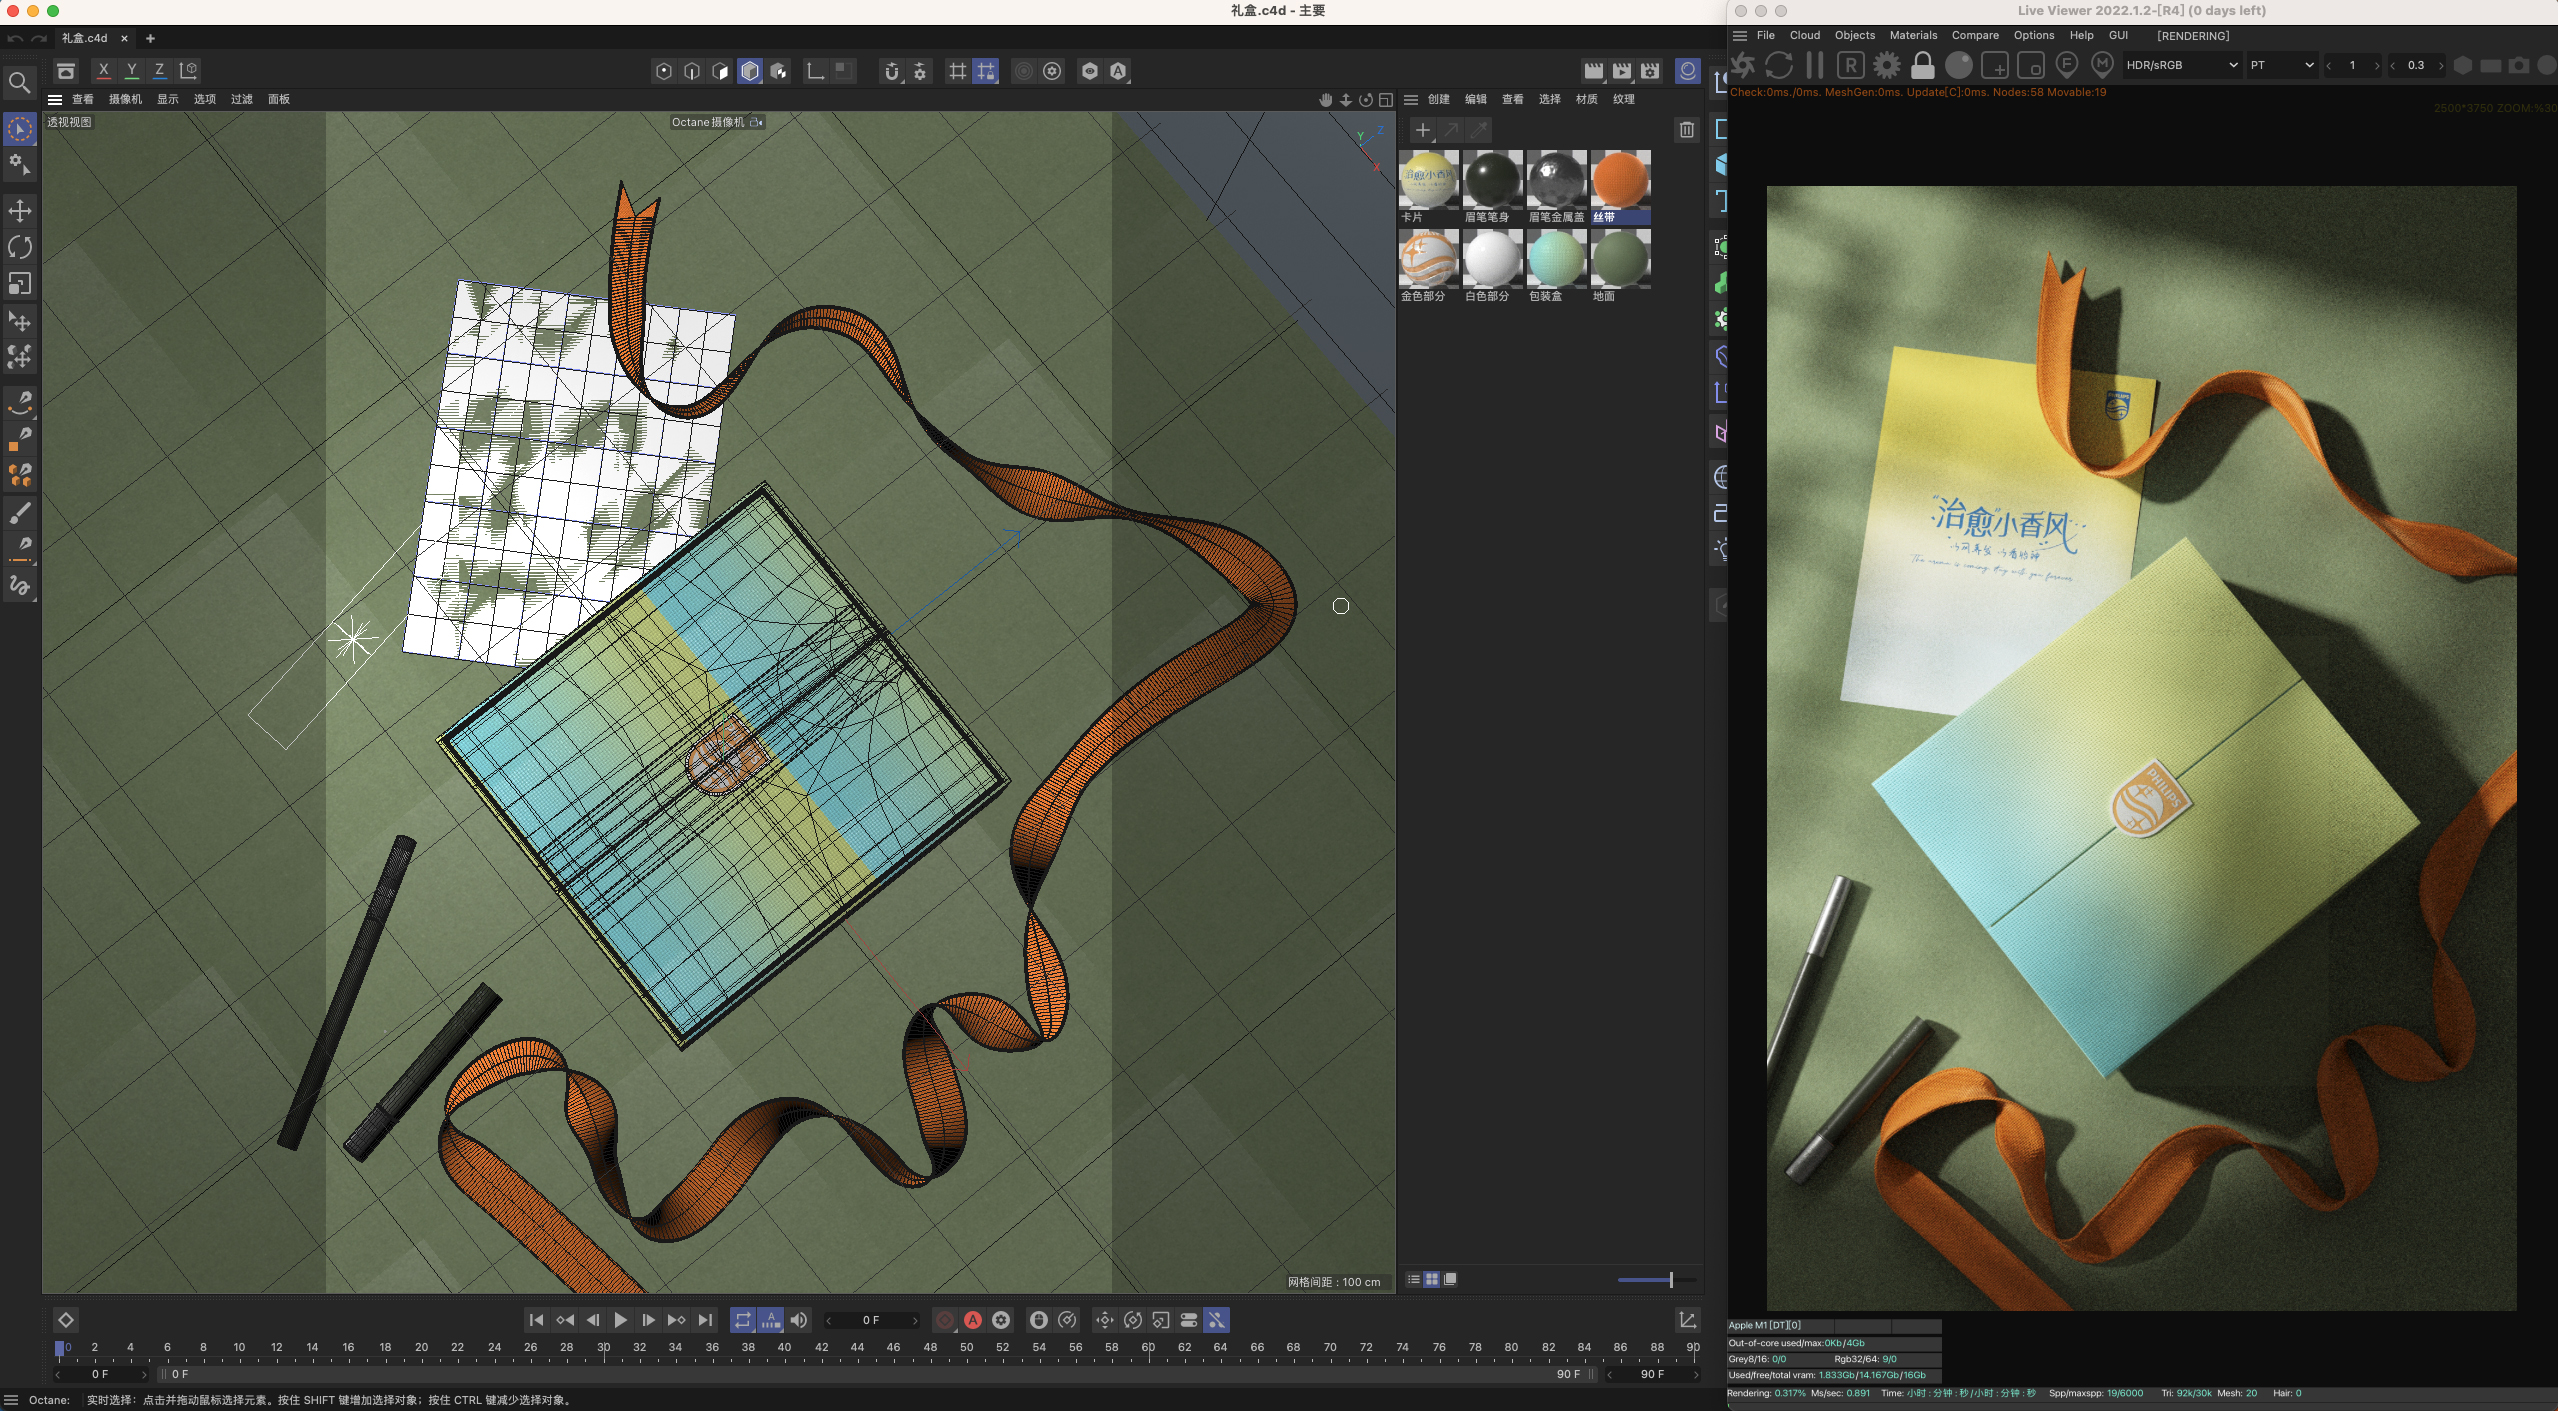The width and height of the screenshot is (2558, 1411).
Task: Select the Move tool in left toolbar
Action: pos(19,211)
